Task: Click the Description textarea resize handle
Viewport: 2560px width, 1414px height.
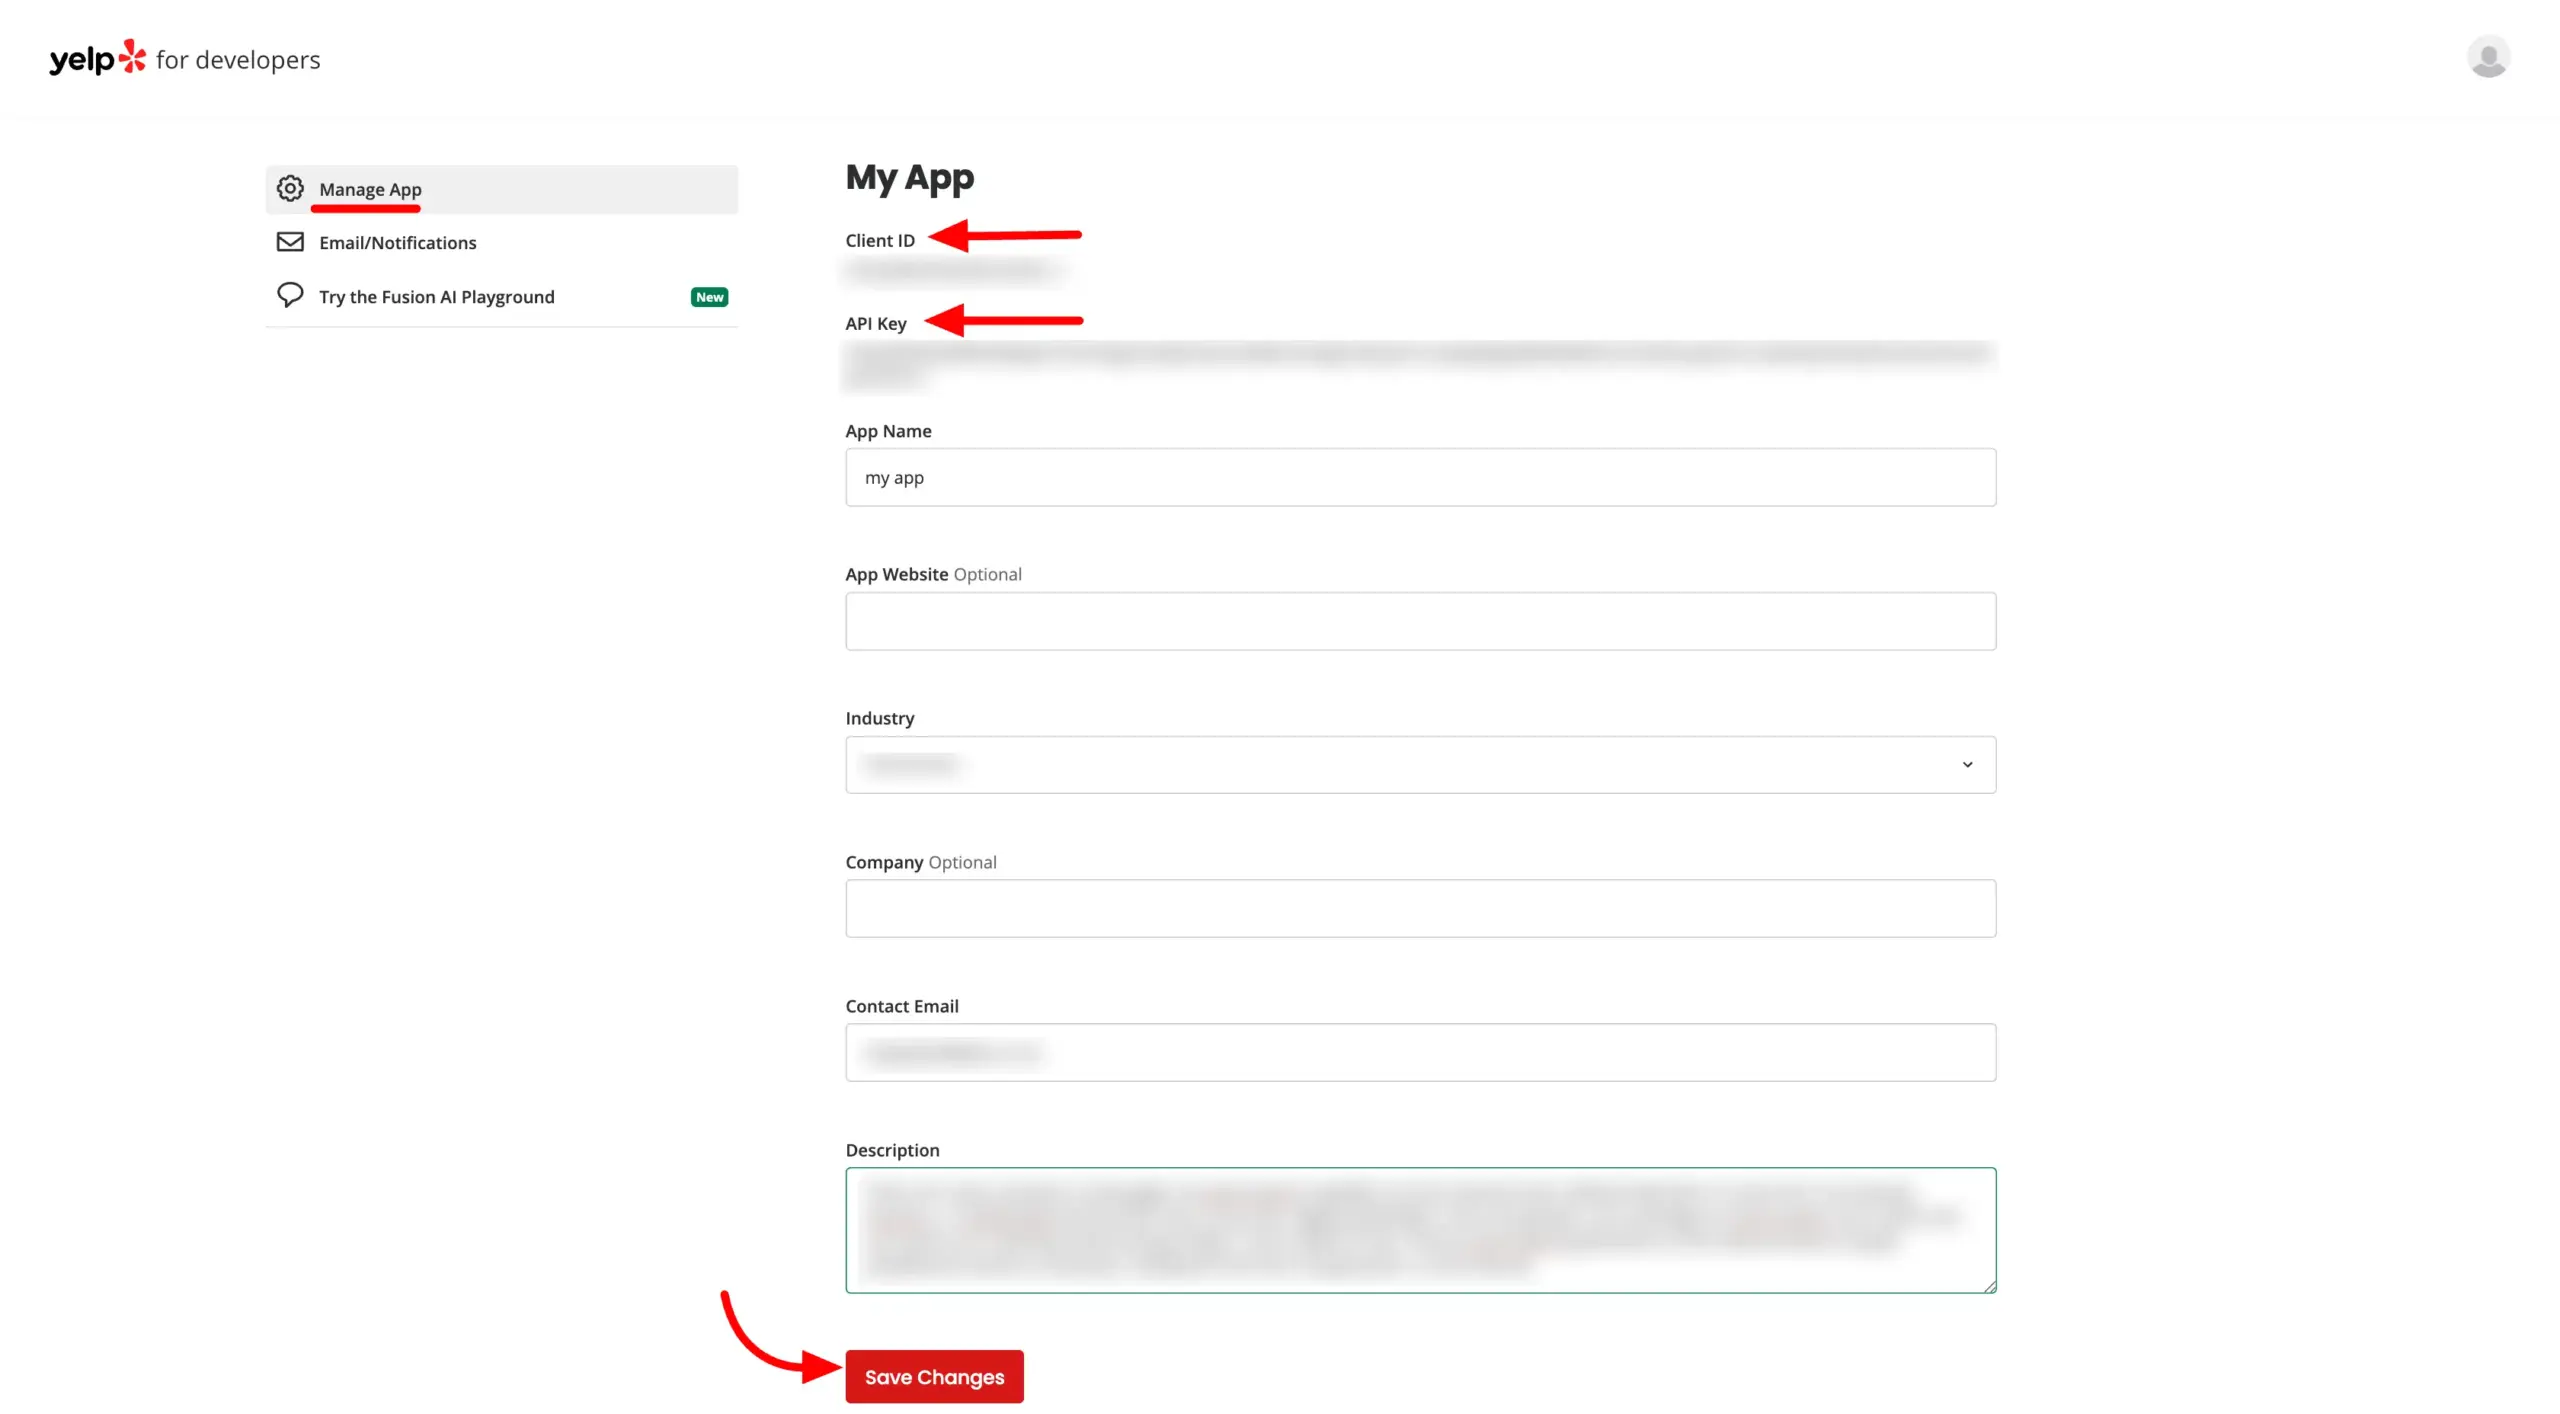Action: (1988, 1285)
